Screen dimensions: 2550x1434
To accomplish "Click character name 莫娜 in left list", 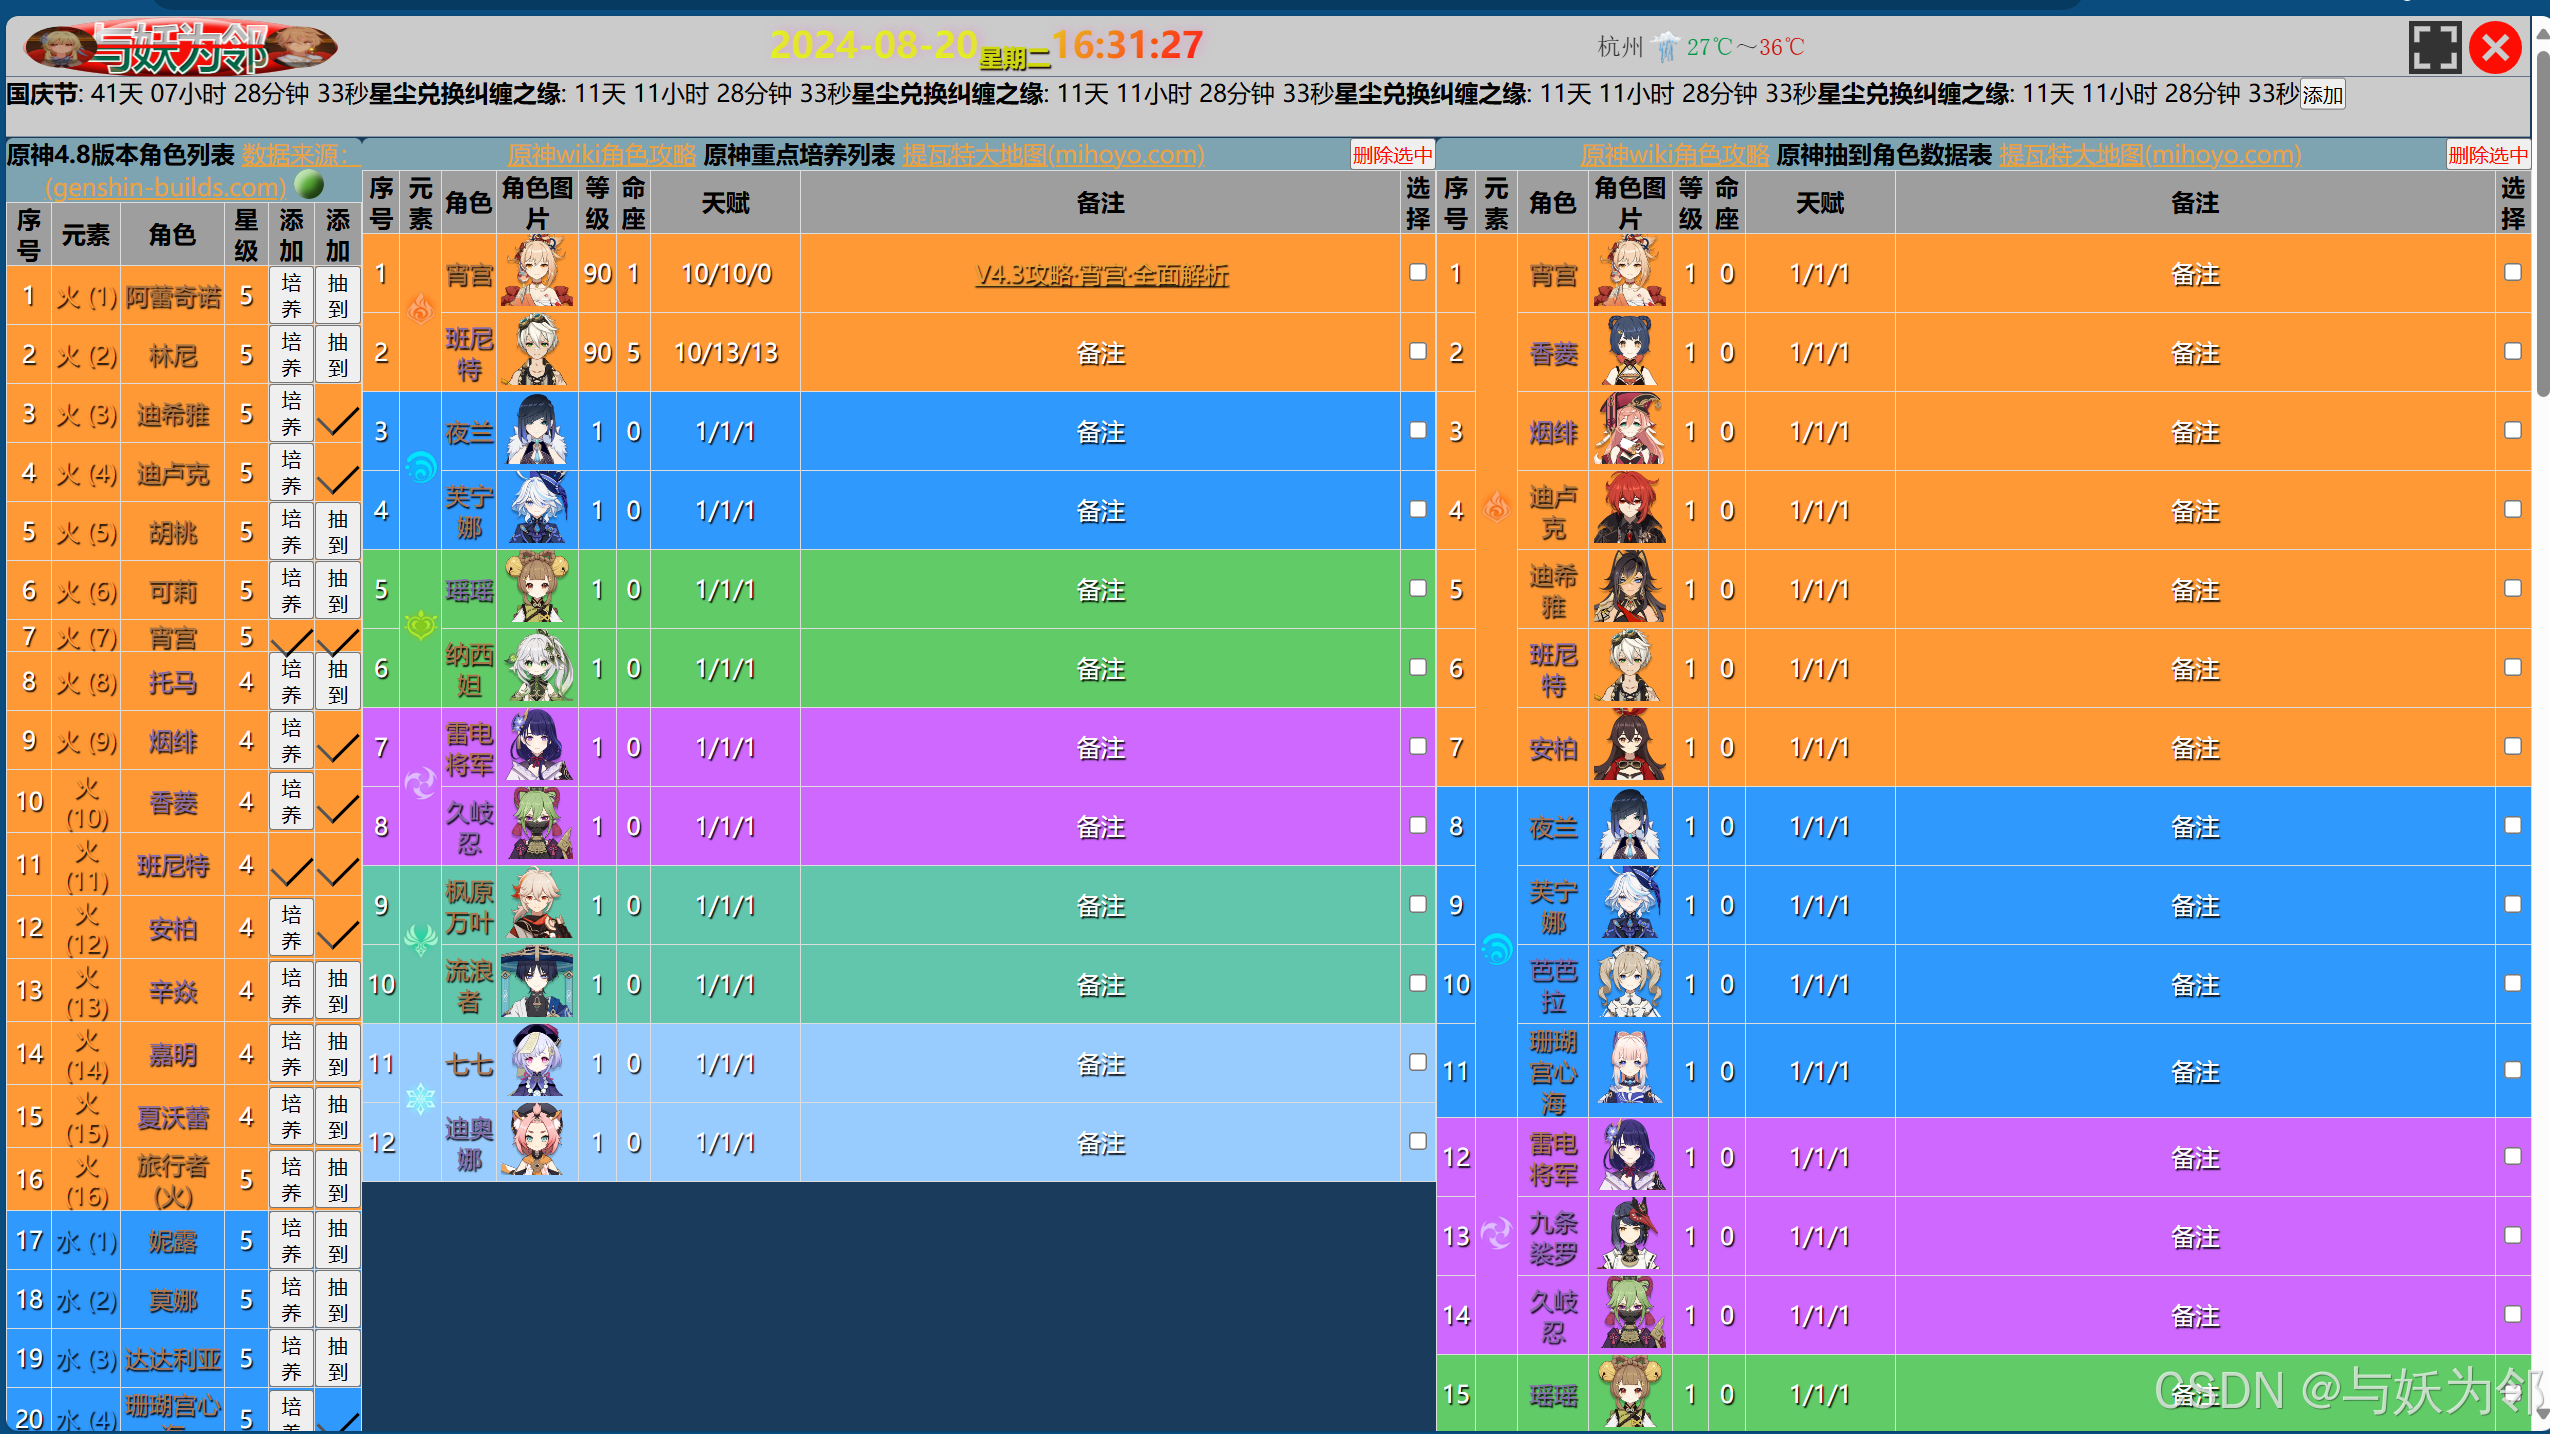I will pos(173,1300).
